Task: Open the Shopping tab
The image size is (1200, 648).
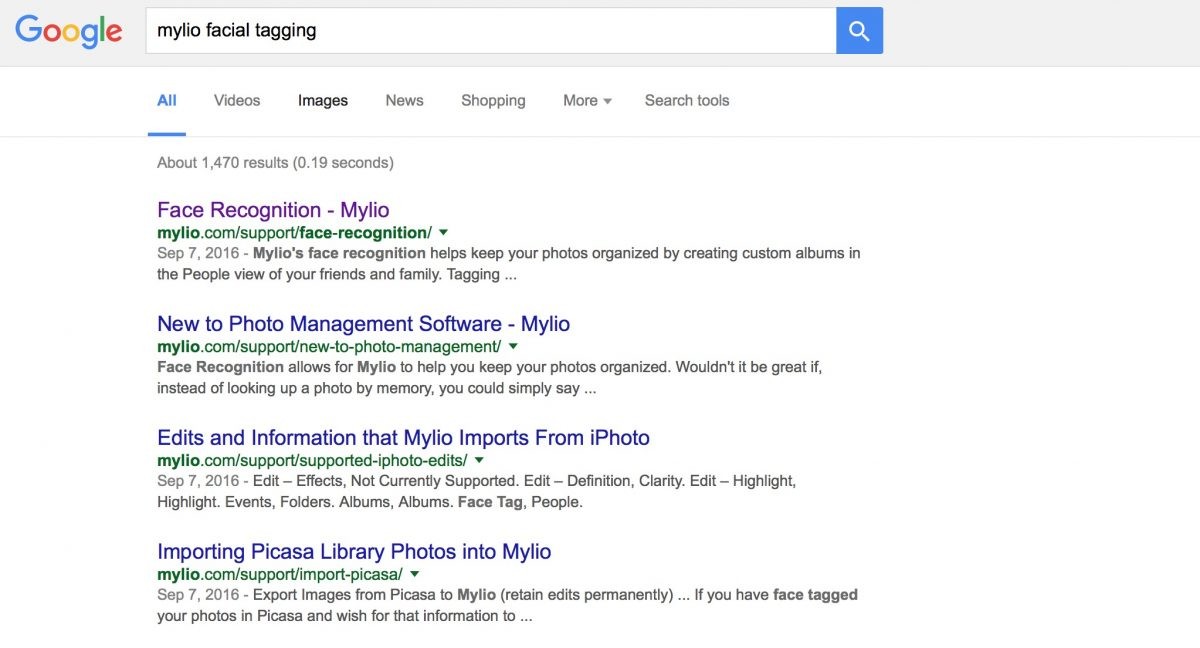Action: [x=493, y=100]
